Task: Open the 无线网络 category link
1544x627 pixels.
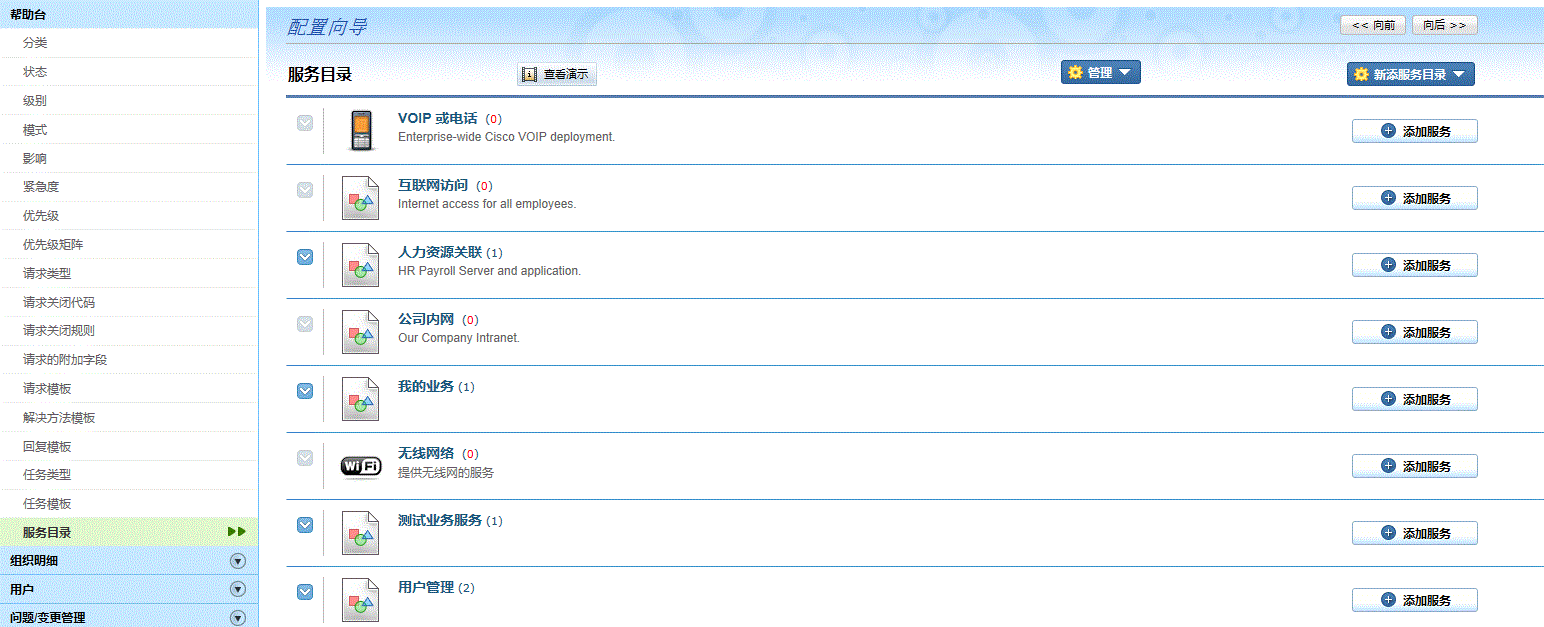Action: tap(426, 453)
